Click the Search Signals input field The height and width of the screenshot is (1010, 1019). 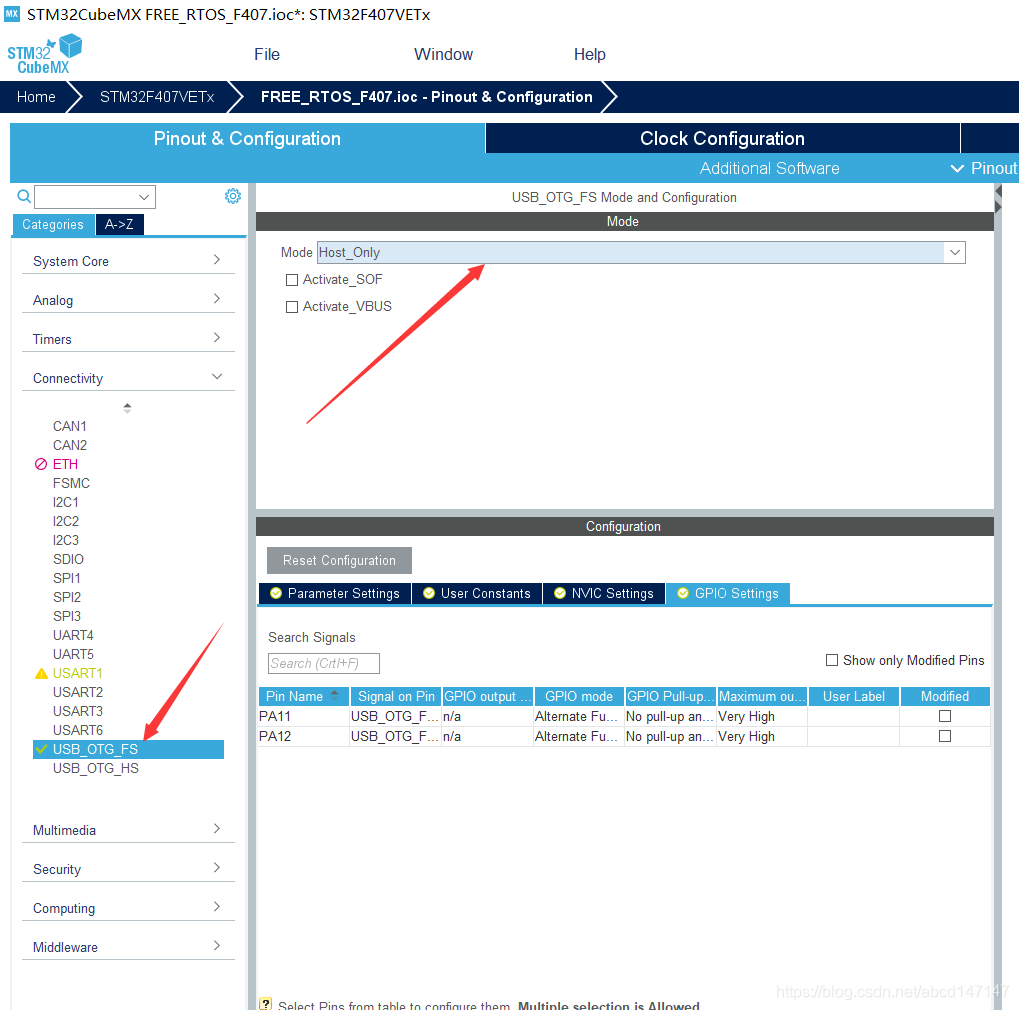[x=324, y=663]
